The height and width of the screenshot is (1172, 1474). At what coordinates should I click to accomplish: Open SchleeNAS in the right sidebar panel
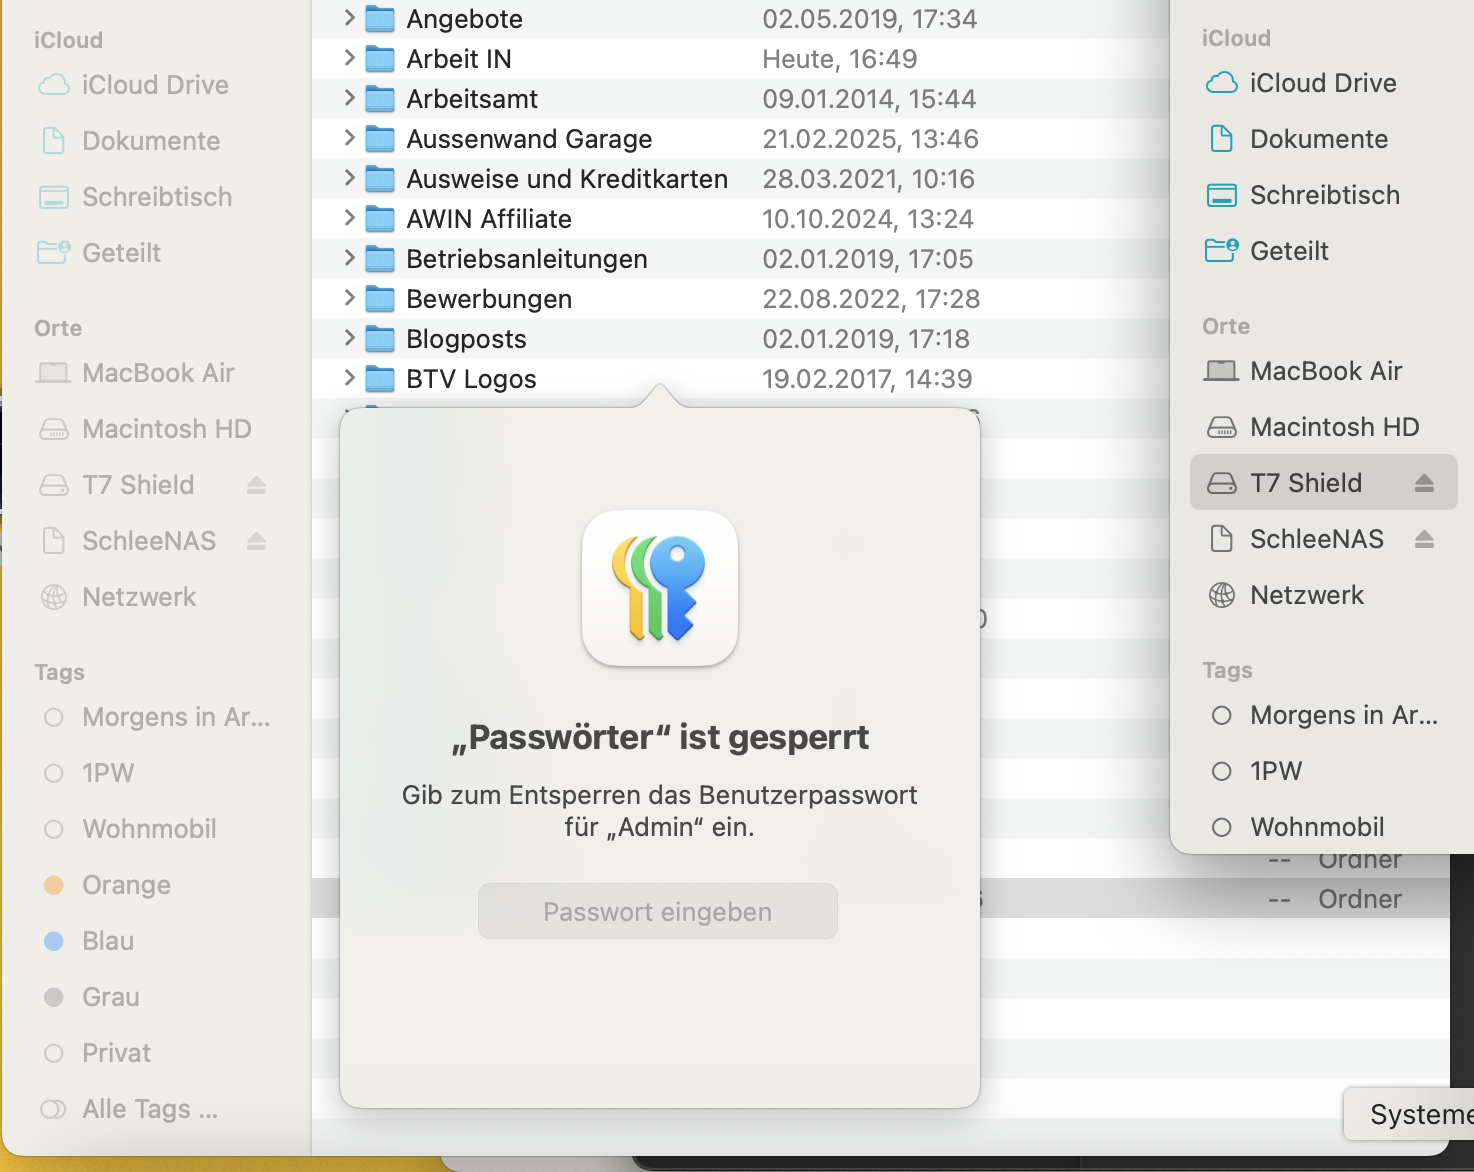click(x=1295, y=539)
